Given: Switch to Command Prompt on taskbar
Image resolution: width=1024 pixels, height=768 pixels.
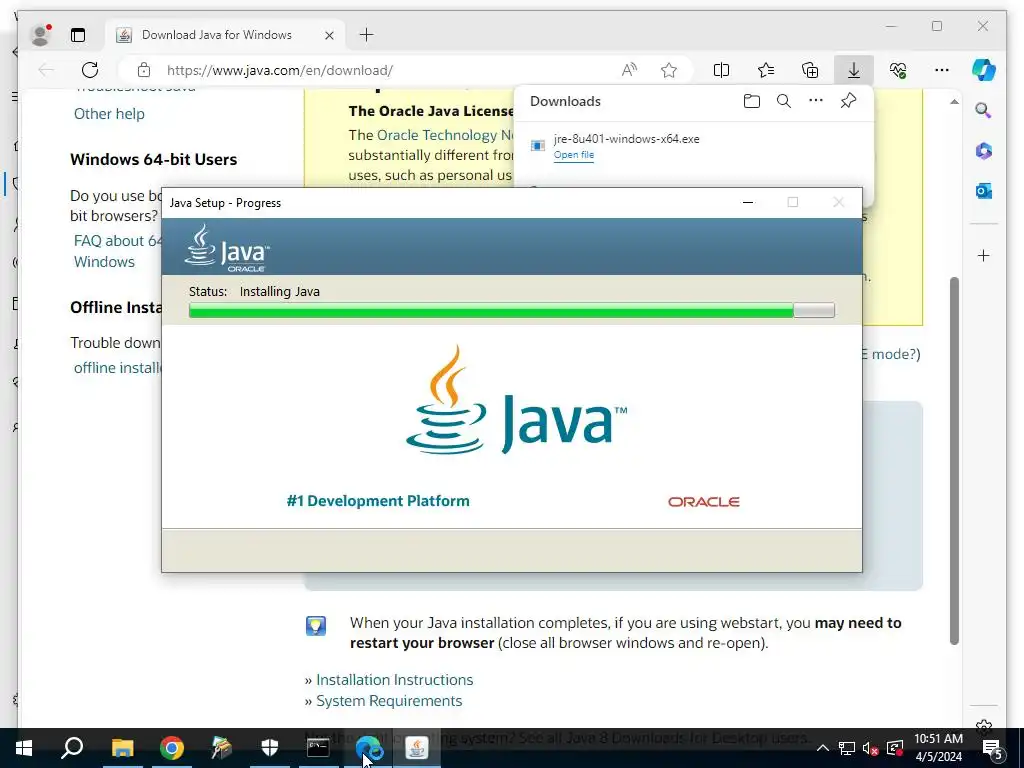Looking at the screenshot, I should point(318,748).
